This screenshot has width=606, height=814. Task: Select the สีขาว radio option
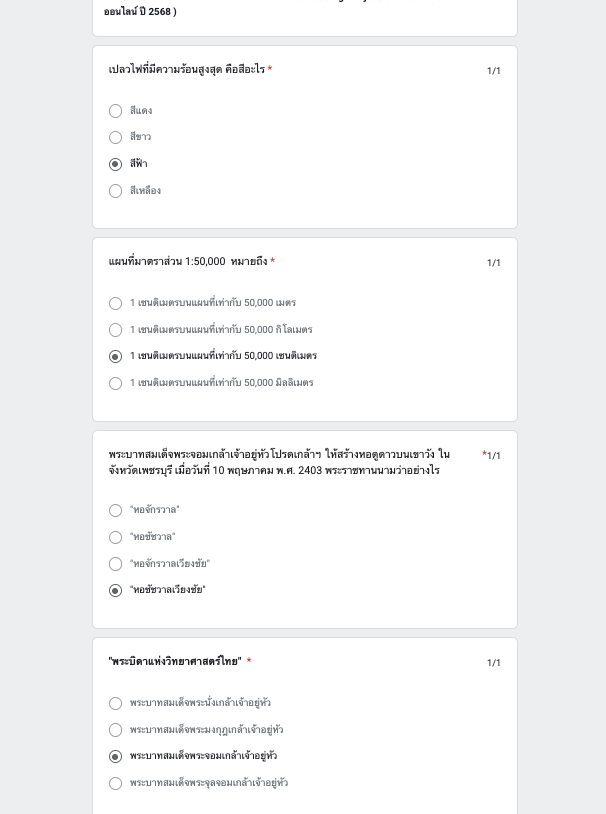[116, 137]
